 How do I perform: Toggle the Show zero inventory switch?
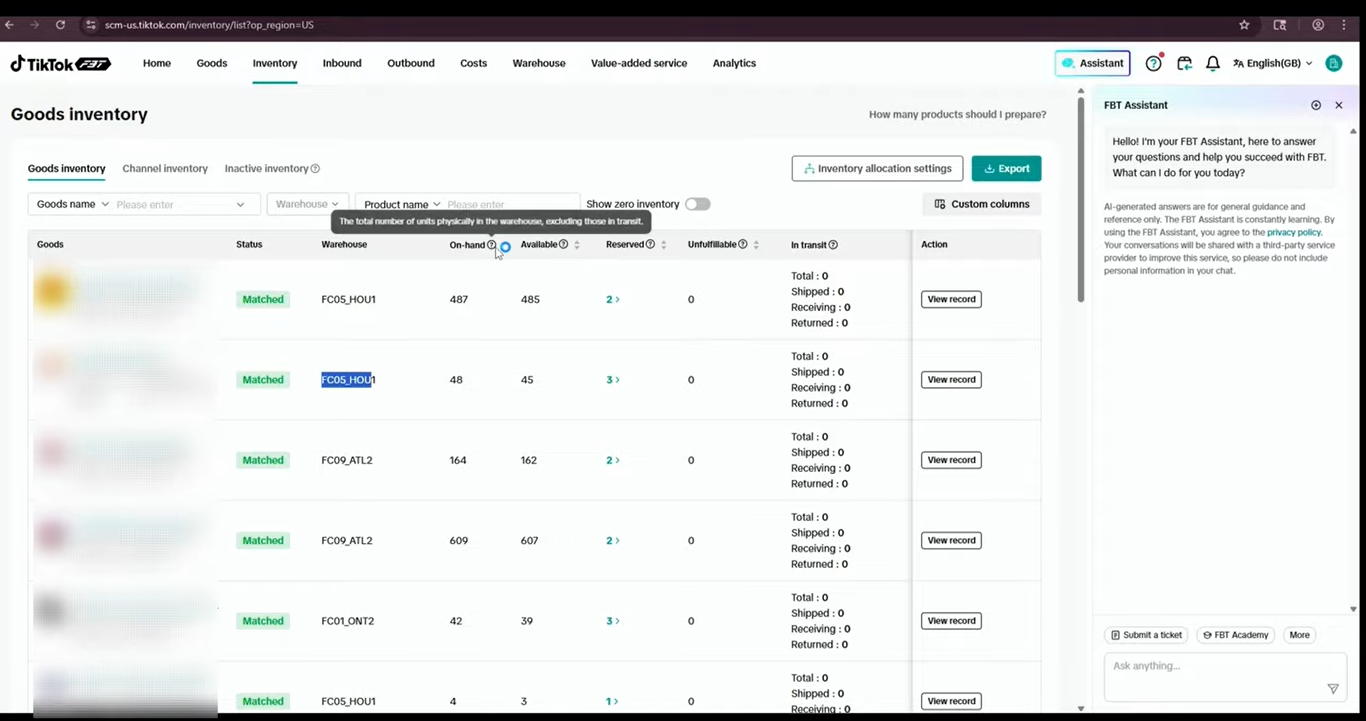pyautogui.click(x=698, y=204)
